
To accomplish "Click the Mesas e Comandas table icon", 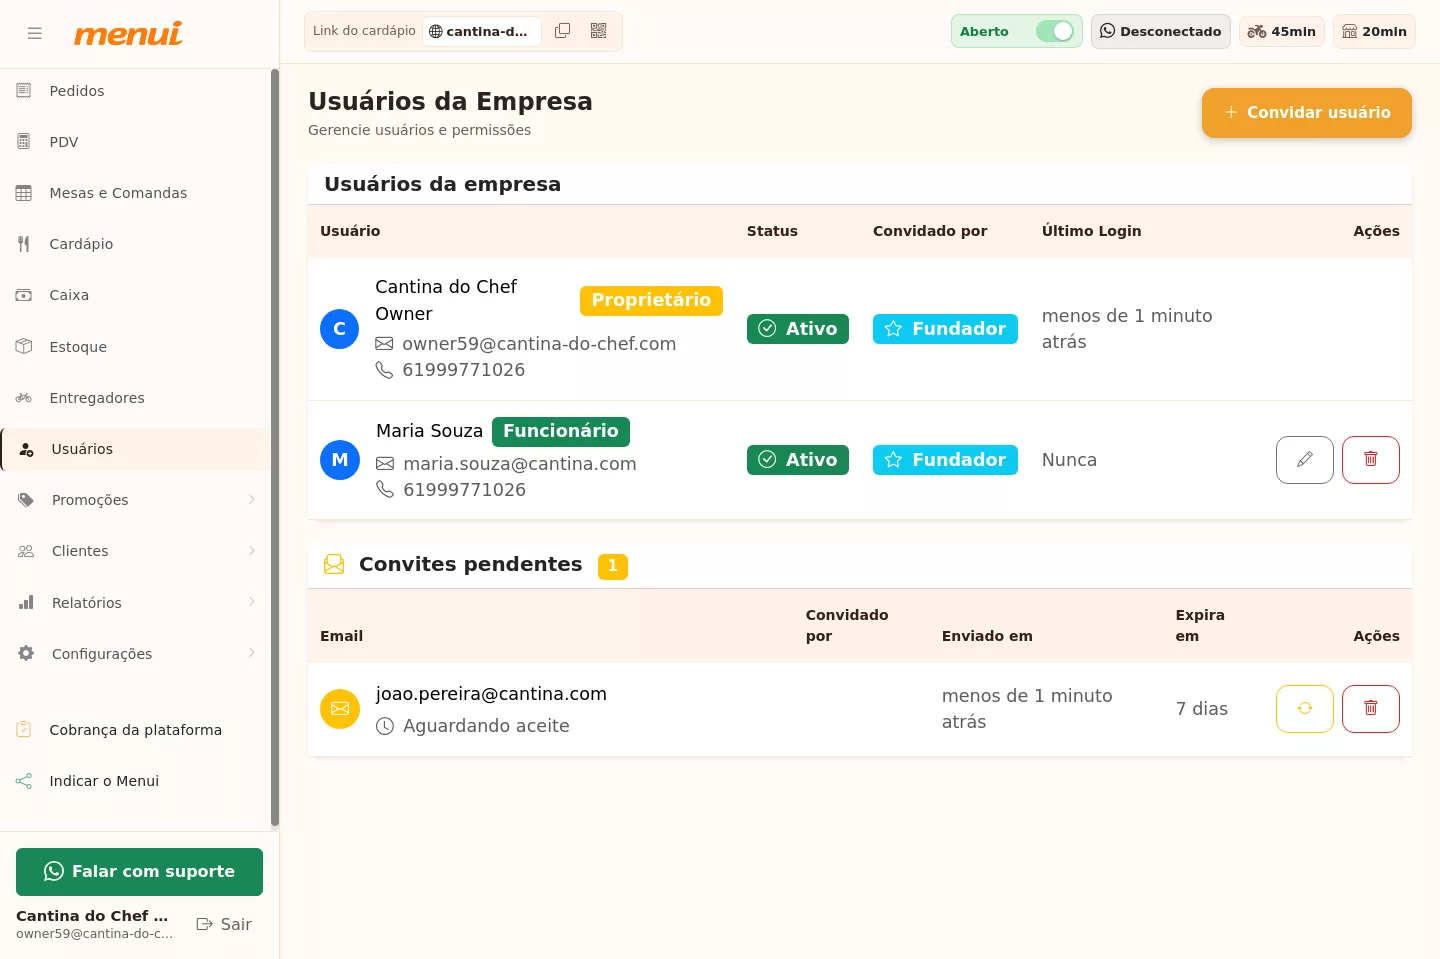I will (24, 193).
